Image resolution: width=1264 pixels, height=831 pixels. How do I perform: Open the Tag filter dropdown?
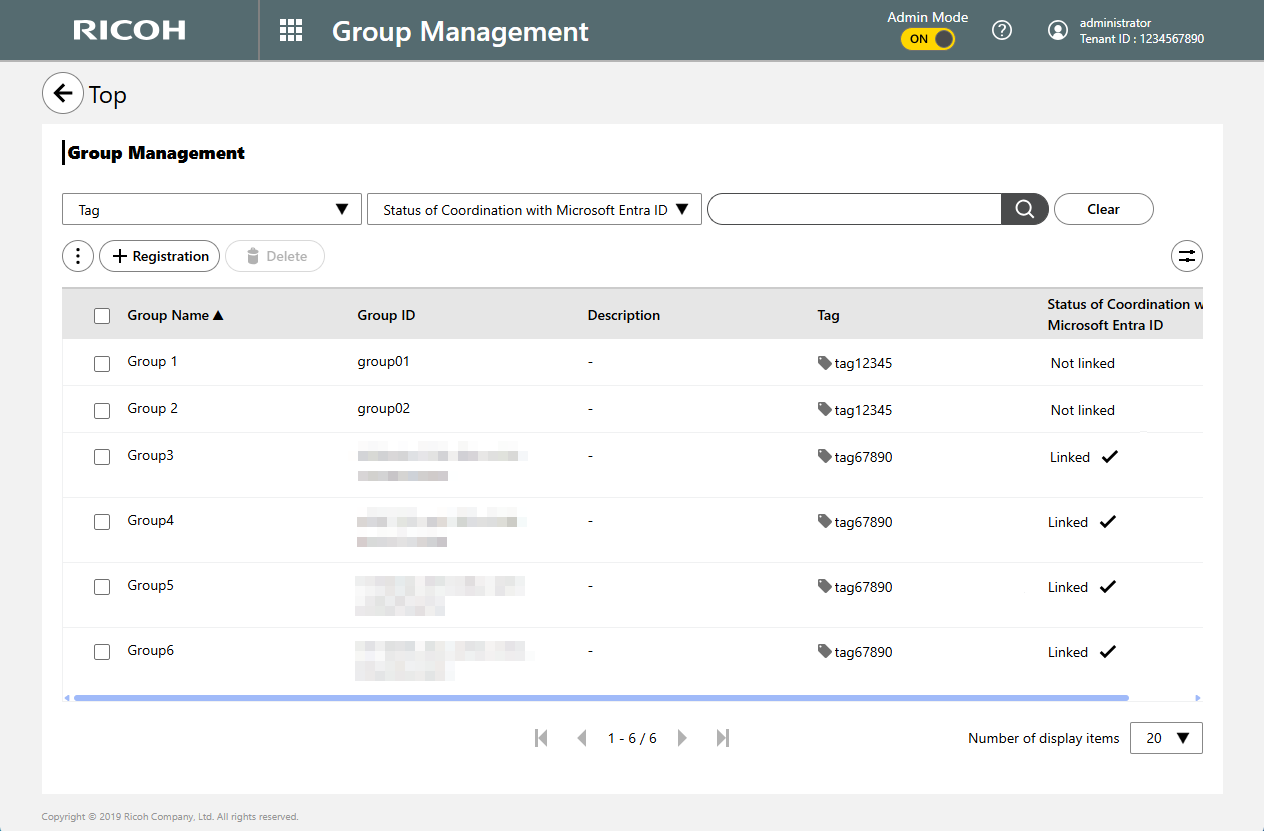tap(211, 209)
